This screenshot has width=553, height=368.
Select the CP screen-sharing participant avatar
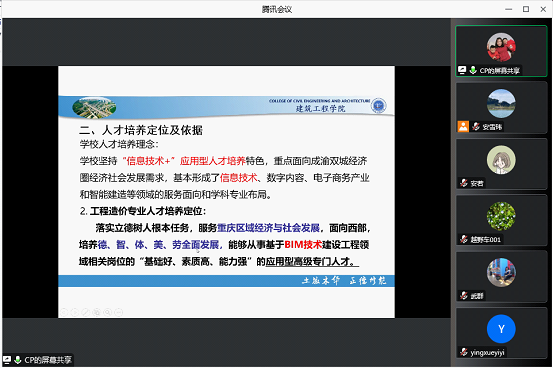(501, 47)
